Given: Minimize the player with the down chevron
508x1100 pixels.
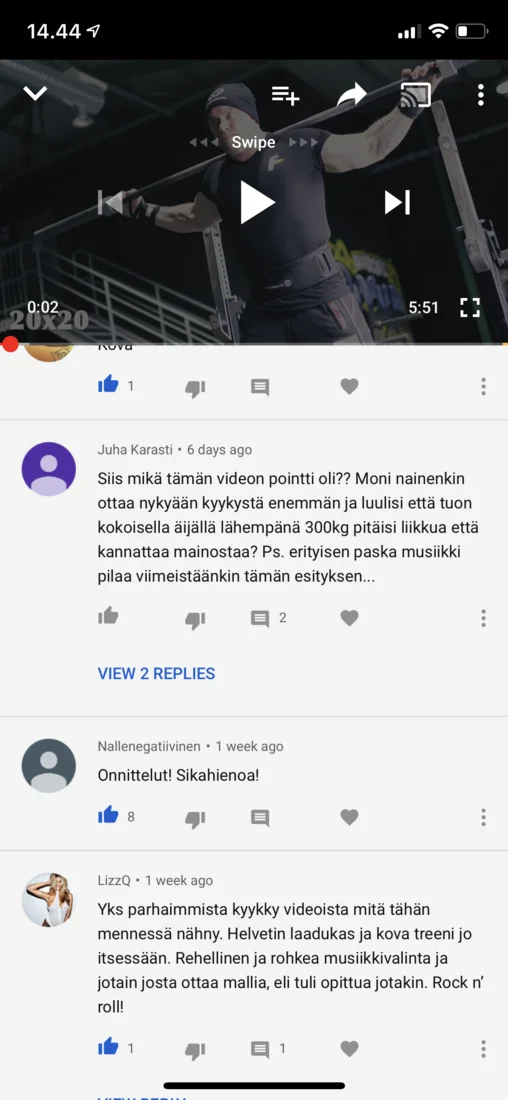Looking at the screenshot, I should pos(35,93).
